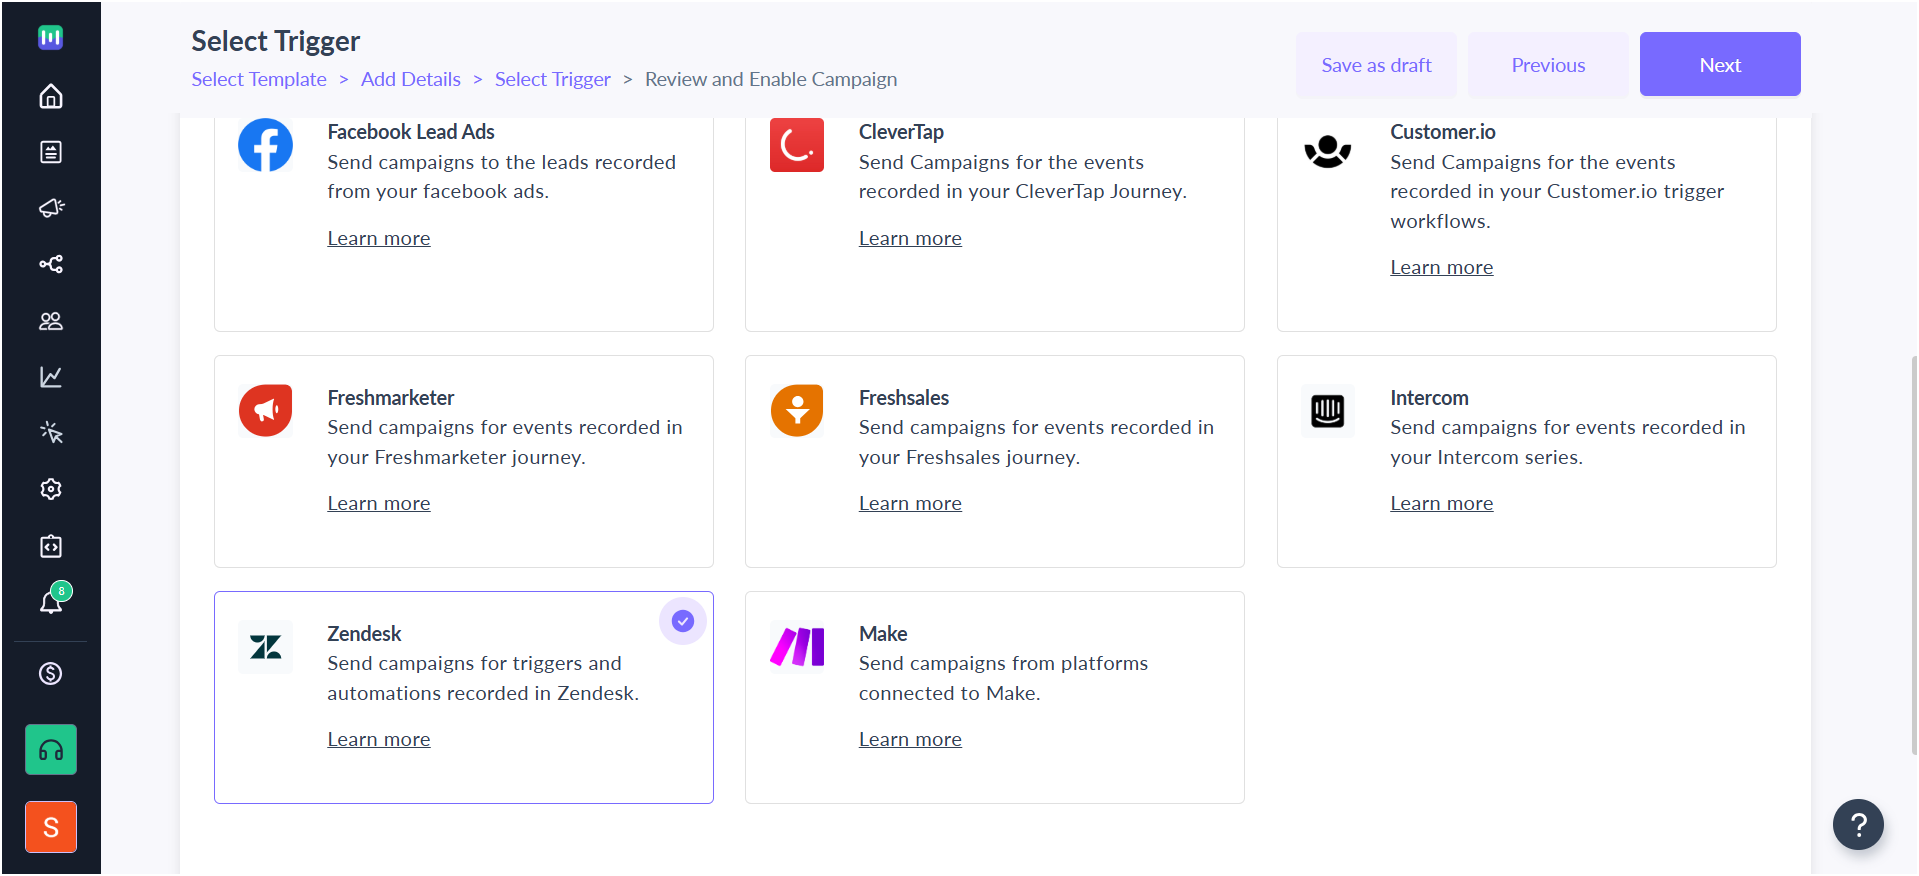Open Learn more for Freshsales
This screenshot has height=876, width=1919.
(910, 503)
